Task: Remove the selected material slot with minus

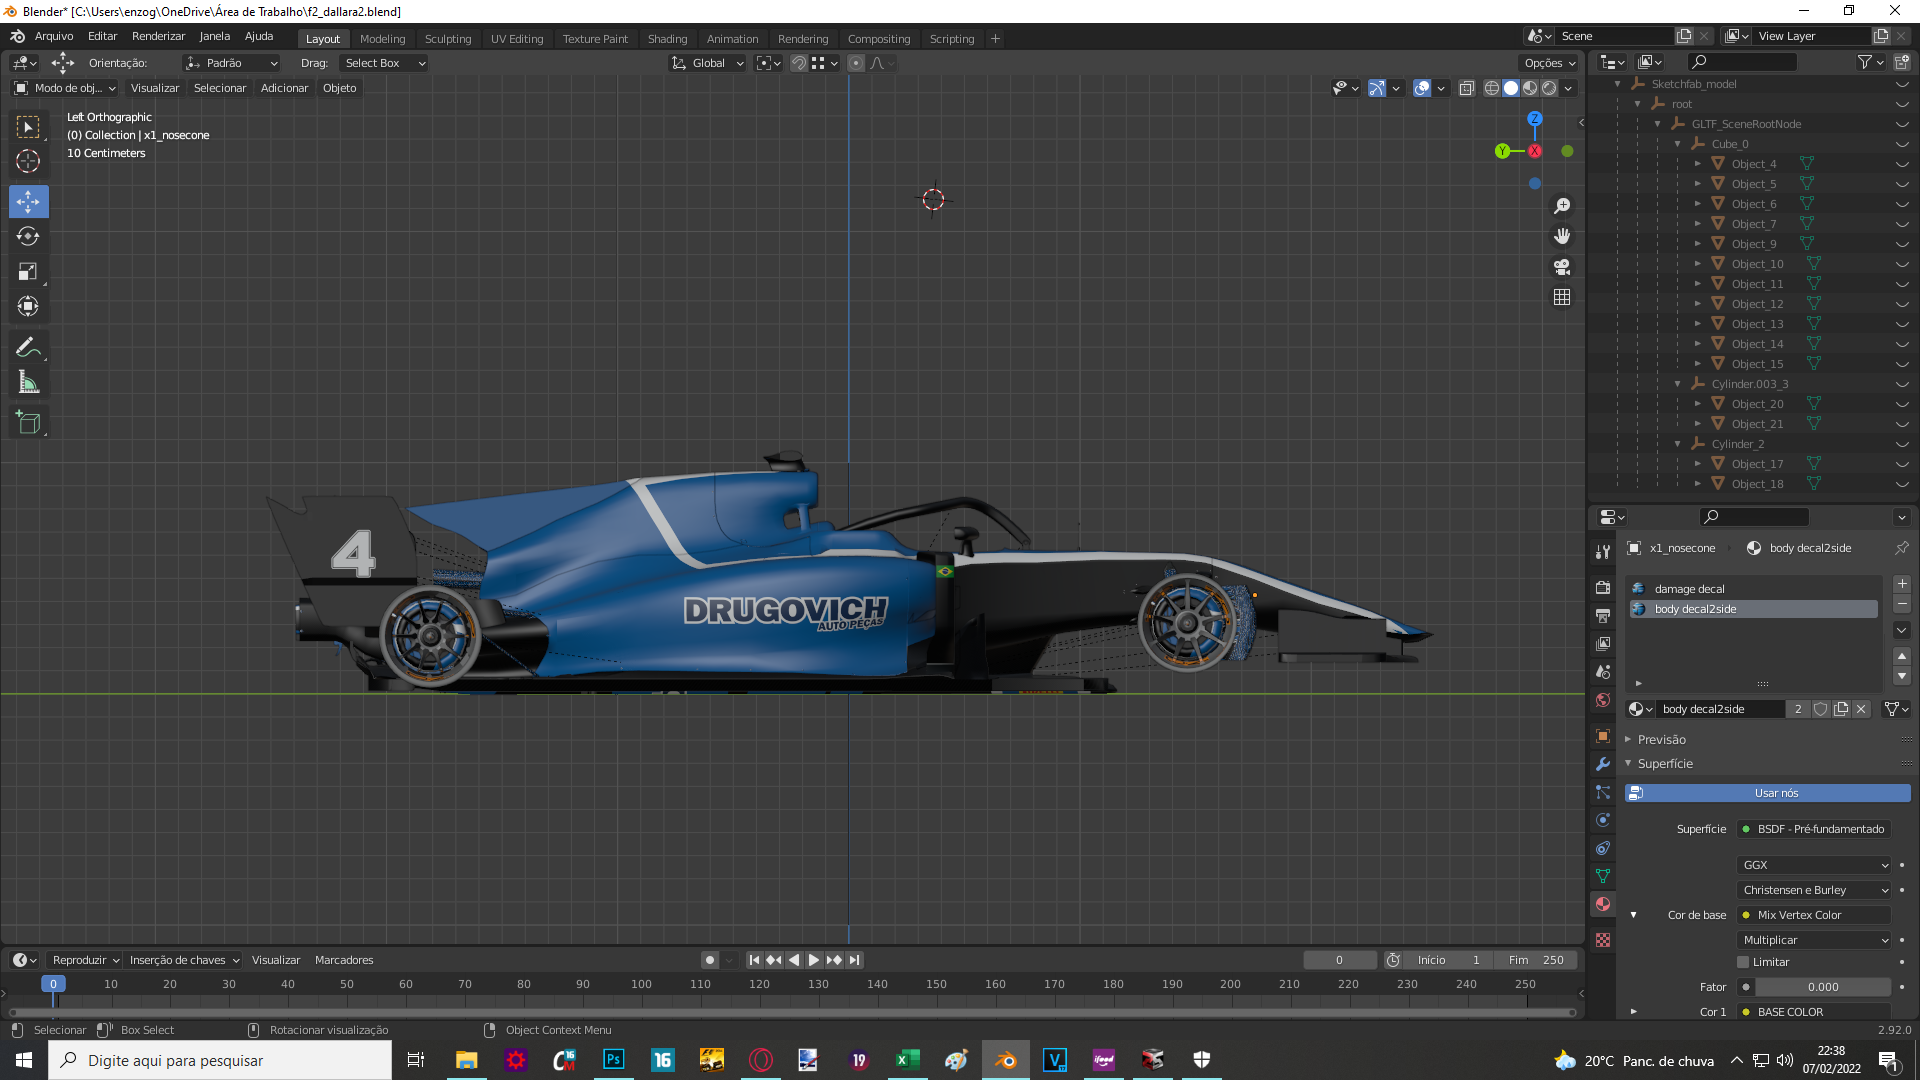Action: 1902,604
